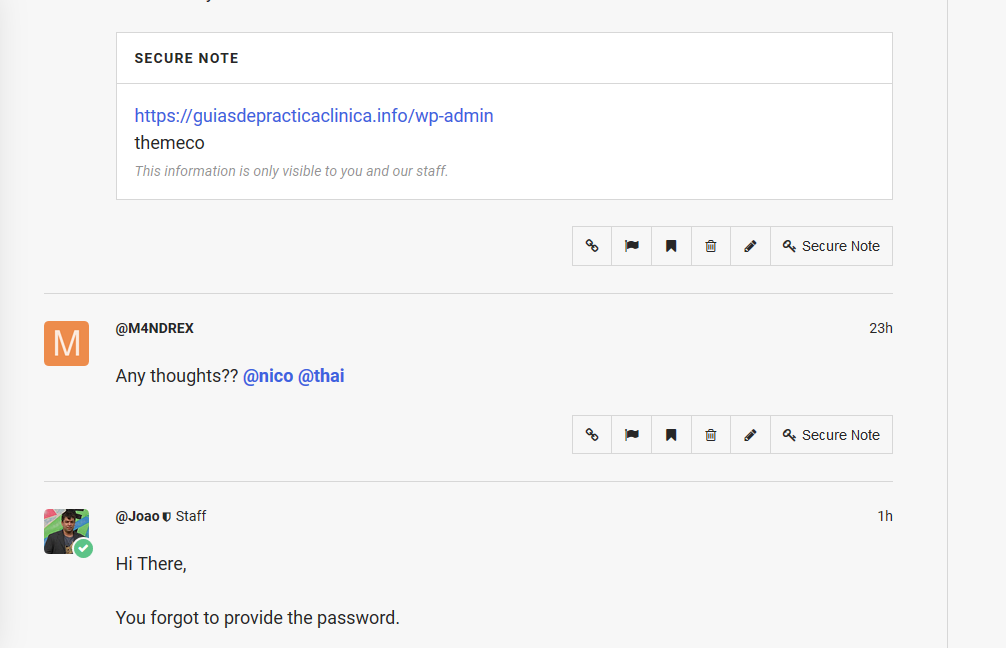Click the orange M avatar

(66, 343)
